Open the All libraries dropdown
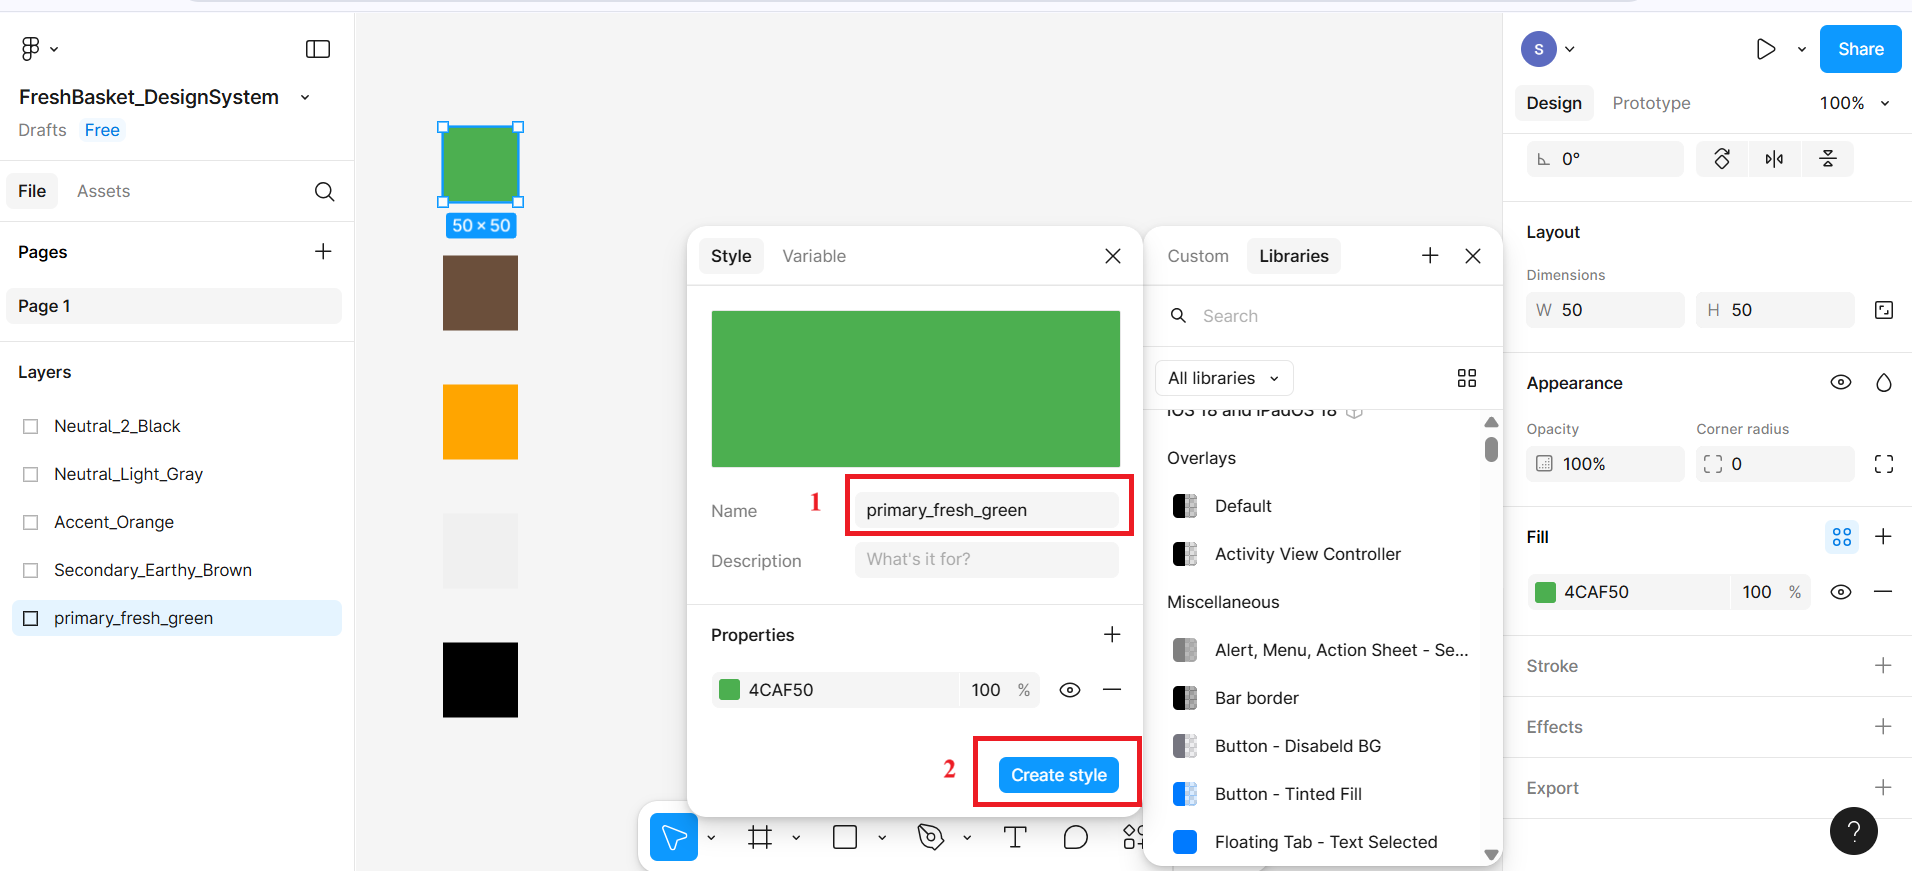Viewport: 1912px width, 871px height. 1223,378
